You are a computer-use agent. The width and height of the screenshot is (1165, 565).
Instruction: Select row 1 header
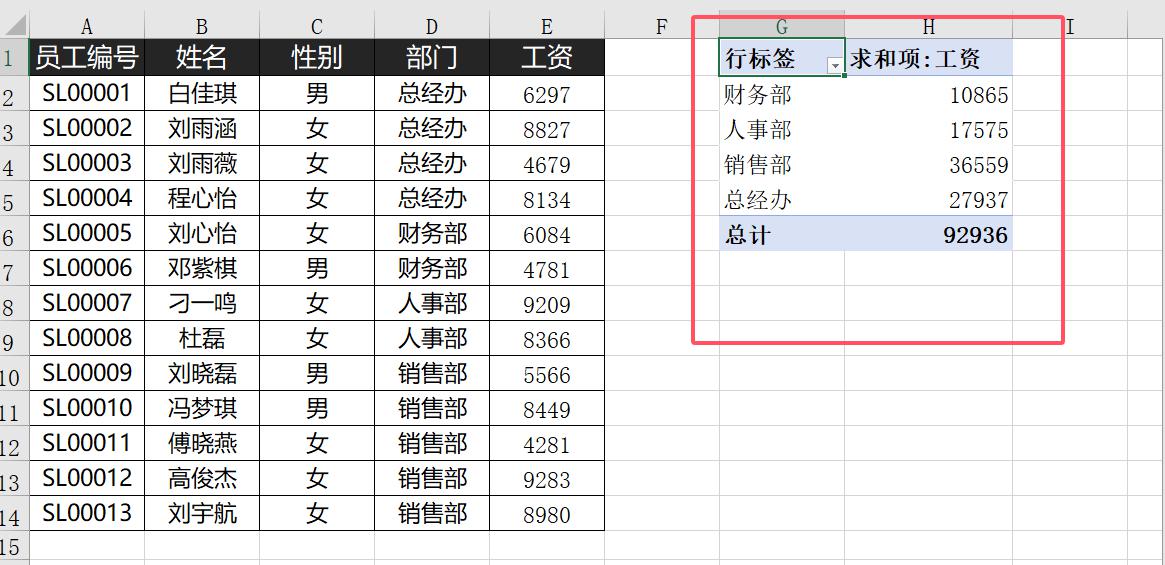coord(14,57)
